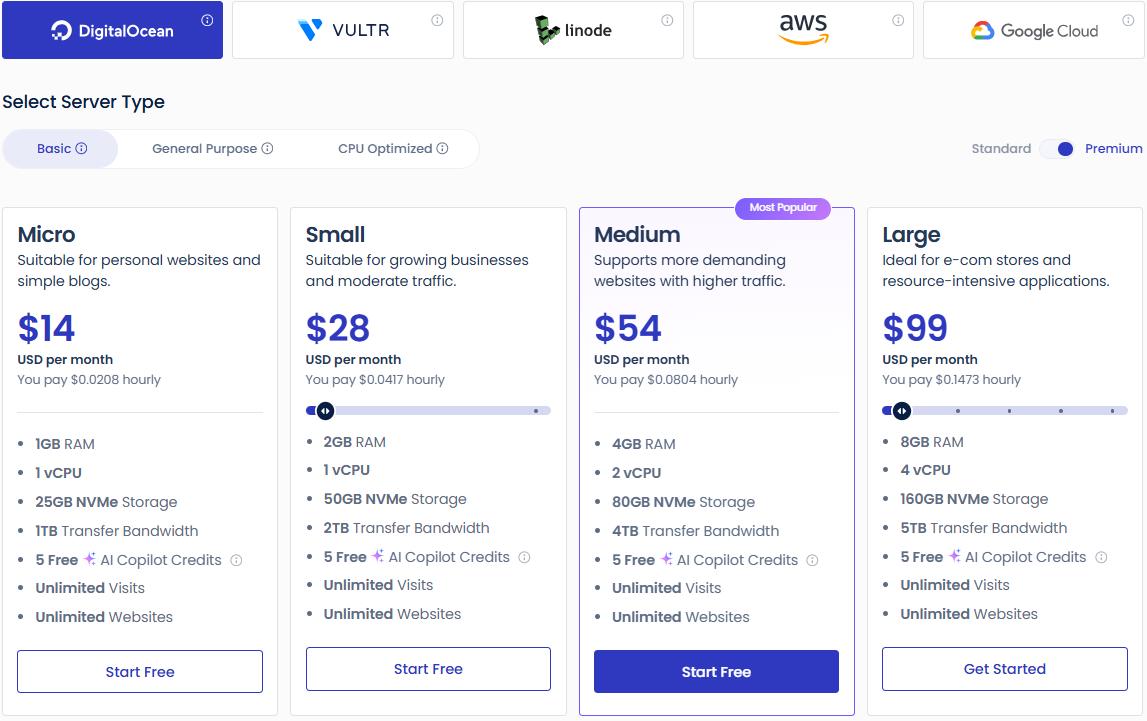Start Free on the Small plan
The image size is (1147, 721).
point(428,669)
